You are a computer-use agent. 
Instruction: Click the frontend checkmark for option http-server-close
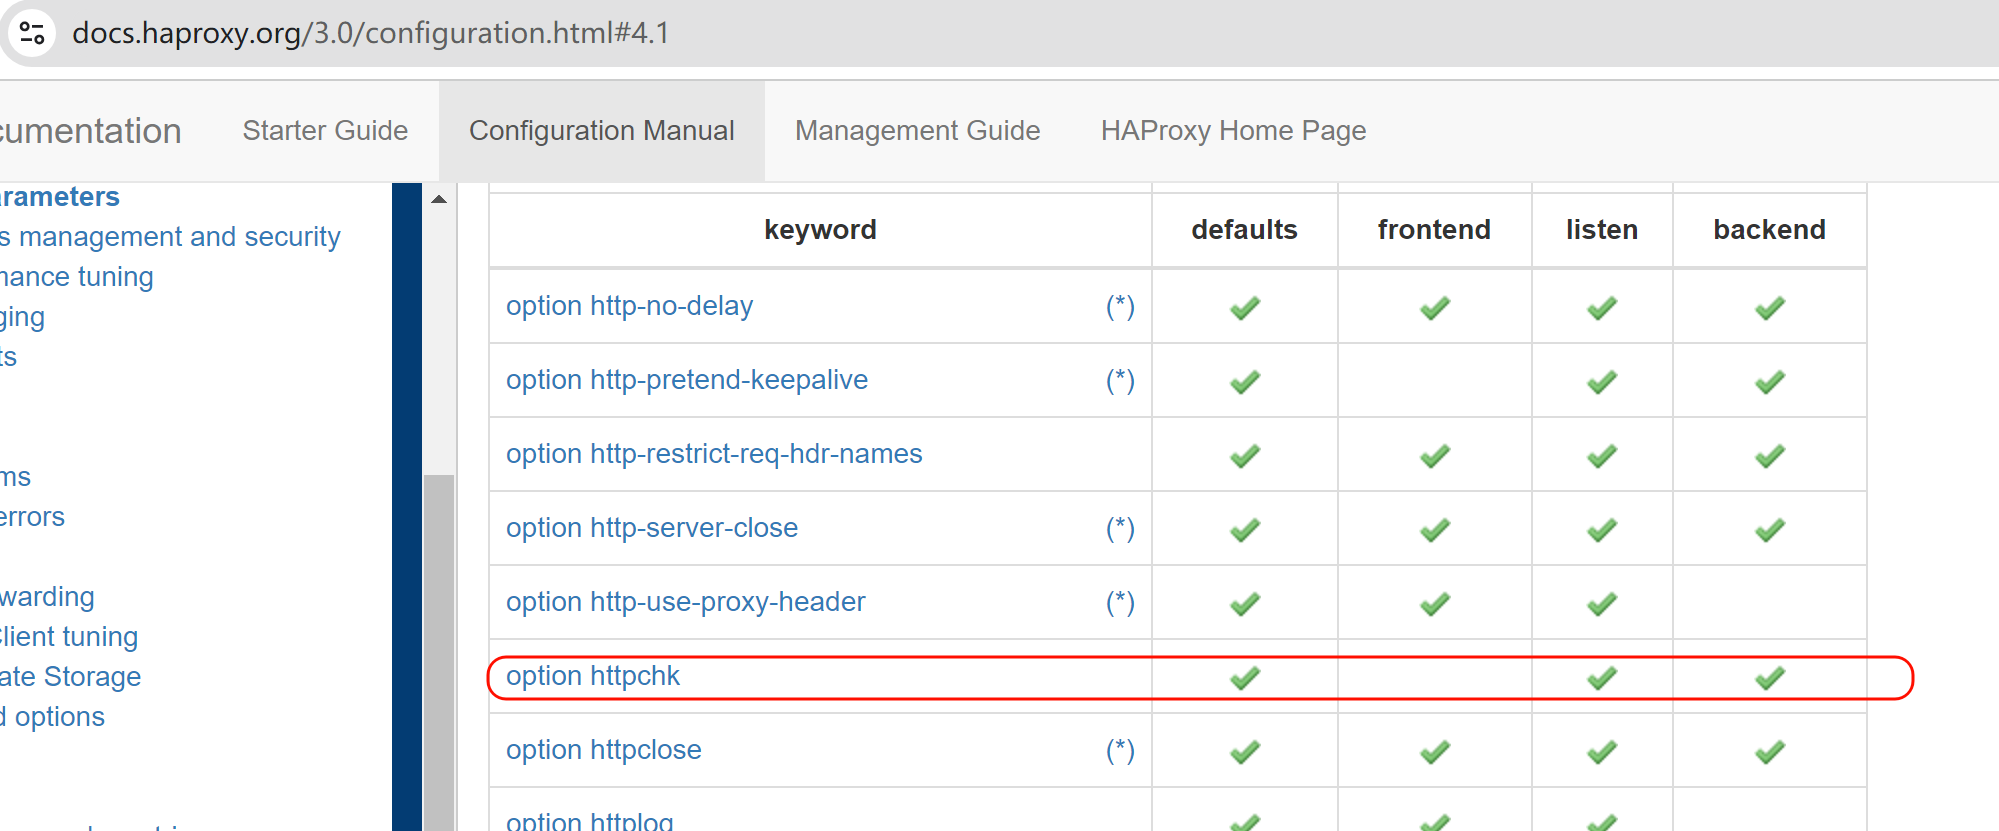coord(1434,530)
